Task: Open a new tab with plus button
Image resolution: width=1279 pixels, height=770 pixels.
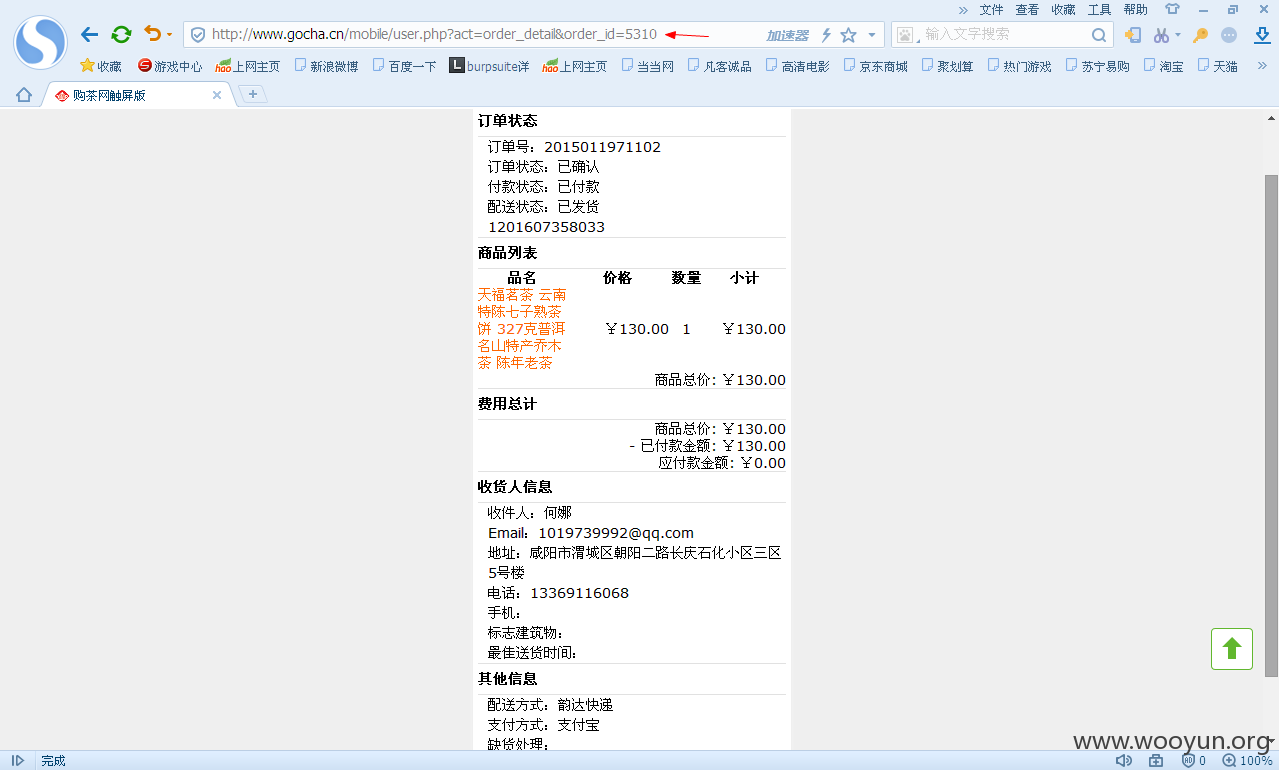Action: coord(253,94)
